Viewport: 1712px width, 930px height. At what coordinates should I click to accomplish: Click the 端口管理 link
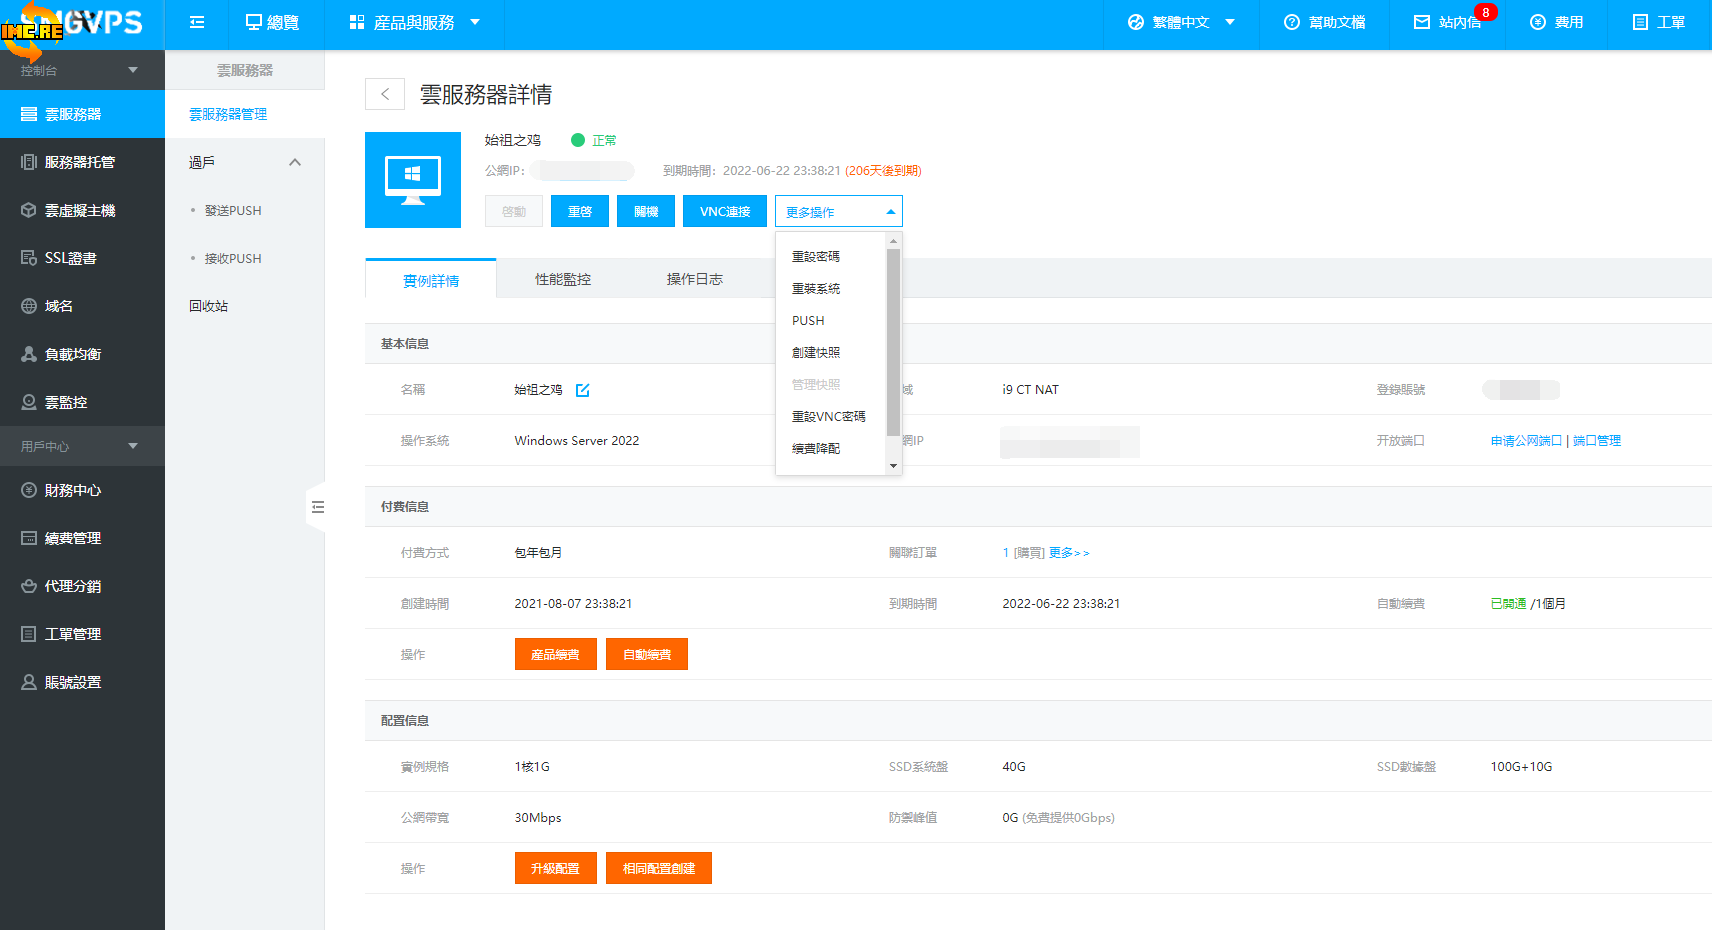point(1597,441)
